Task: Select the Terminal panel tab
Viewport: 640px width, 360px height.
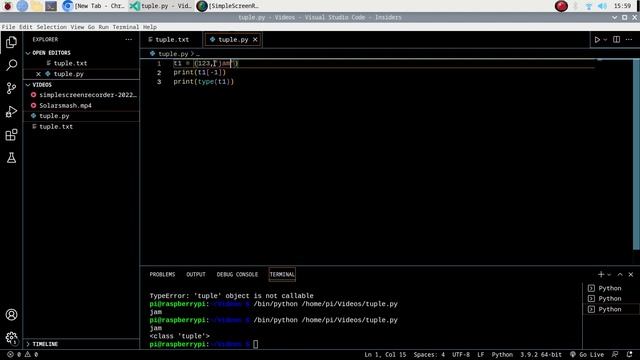Action: coord(282,275)
